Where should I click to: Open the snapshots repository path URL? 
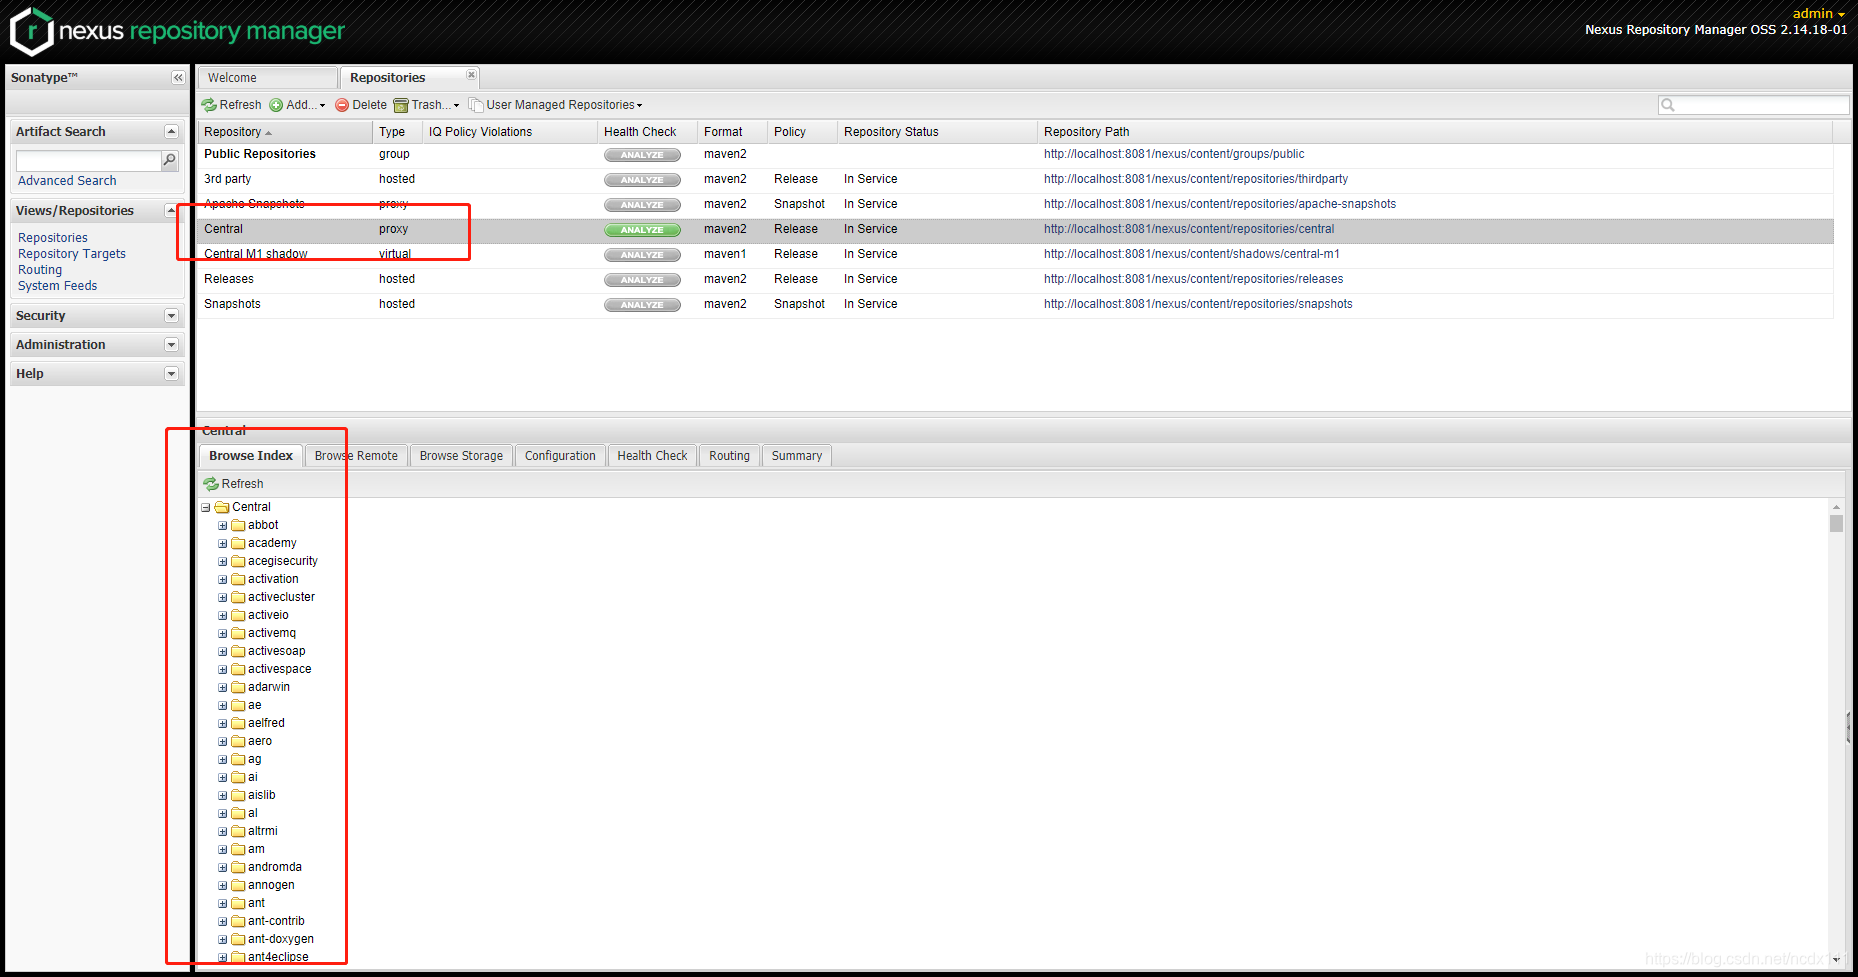pos(1198,304)
